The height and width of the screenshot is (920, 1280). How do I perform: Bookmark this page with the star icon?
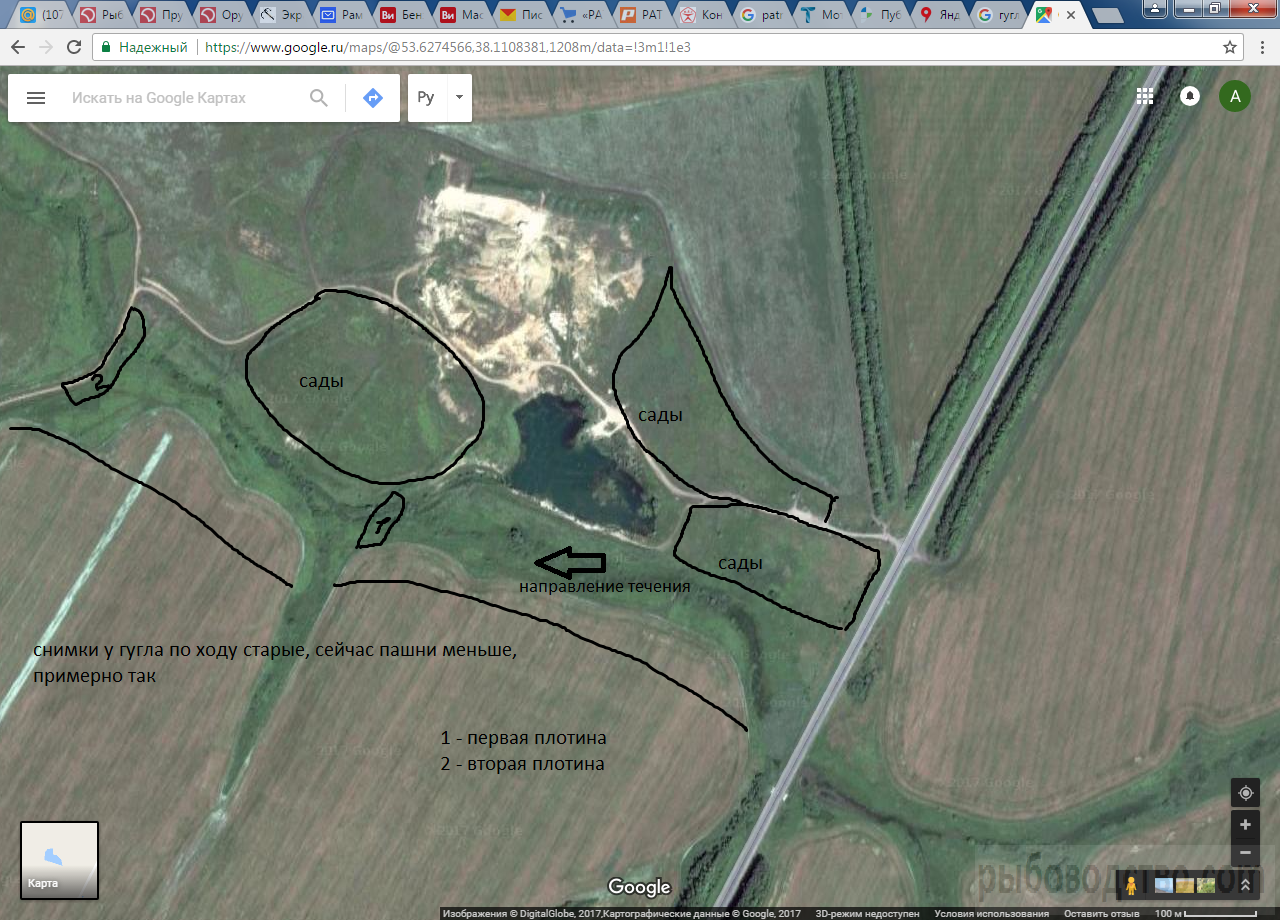click(x=1230, y=47)
